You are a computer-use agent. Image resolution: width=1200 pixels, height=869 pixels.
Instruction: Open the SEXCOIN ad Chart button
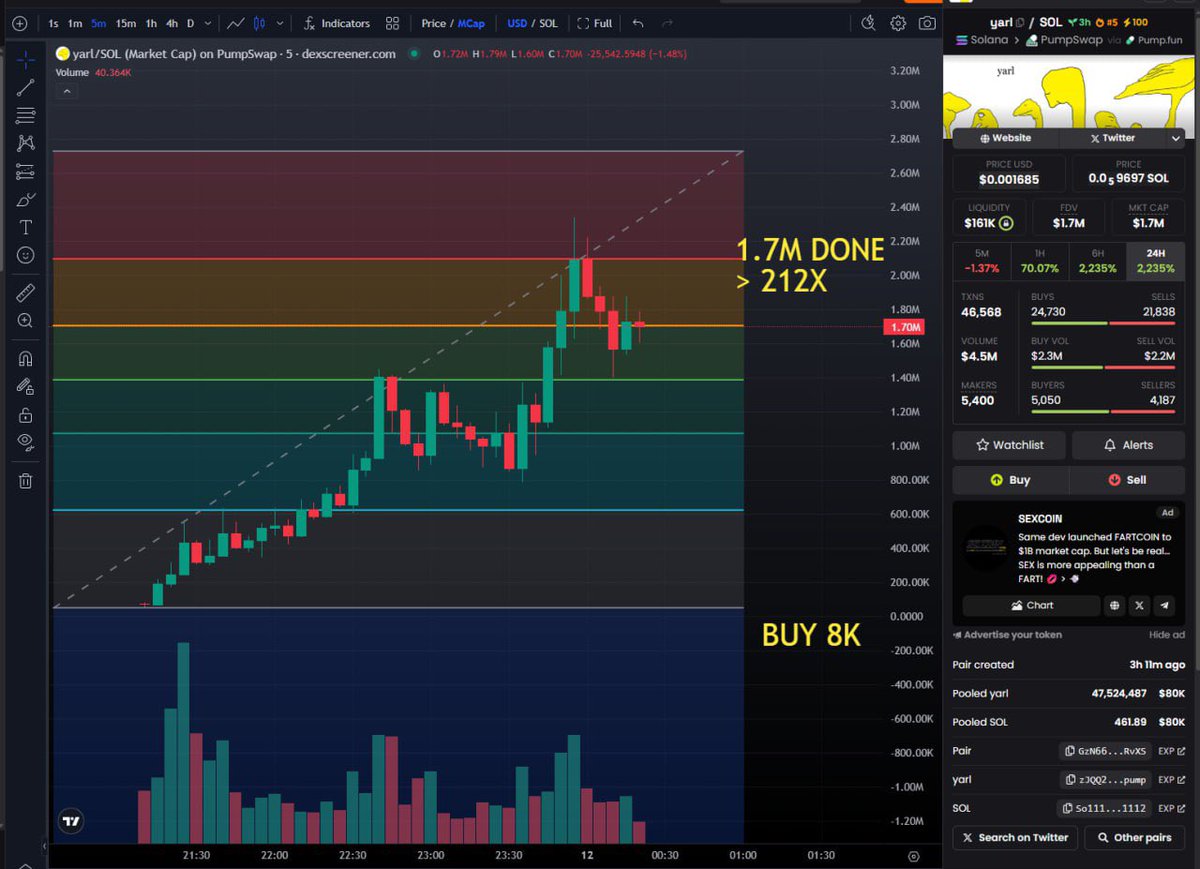(x=1032, y=605)
